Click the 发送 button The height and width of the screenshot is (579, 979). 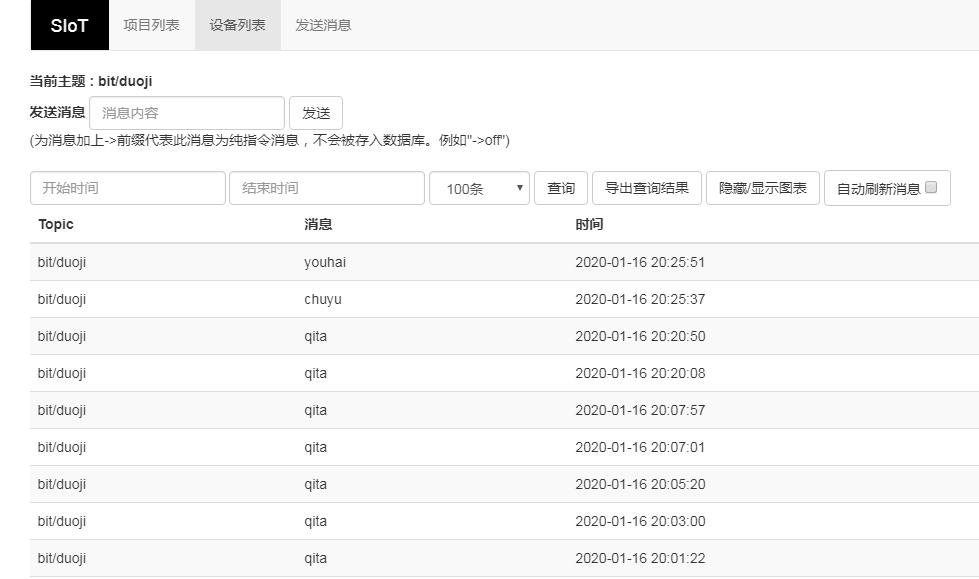[x=316, y=113]
